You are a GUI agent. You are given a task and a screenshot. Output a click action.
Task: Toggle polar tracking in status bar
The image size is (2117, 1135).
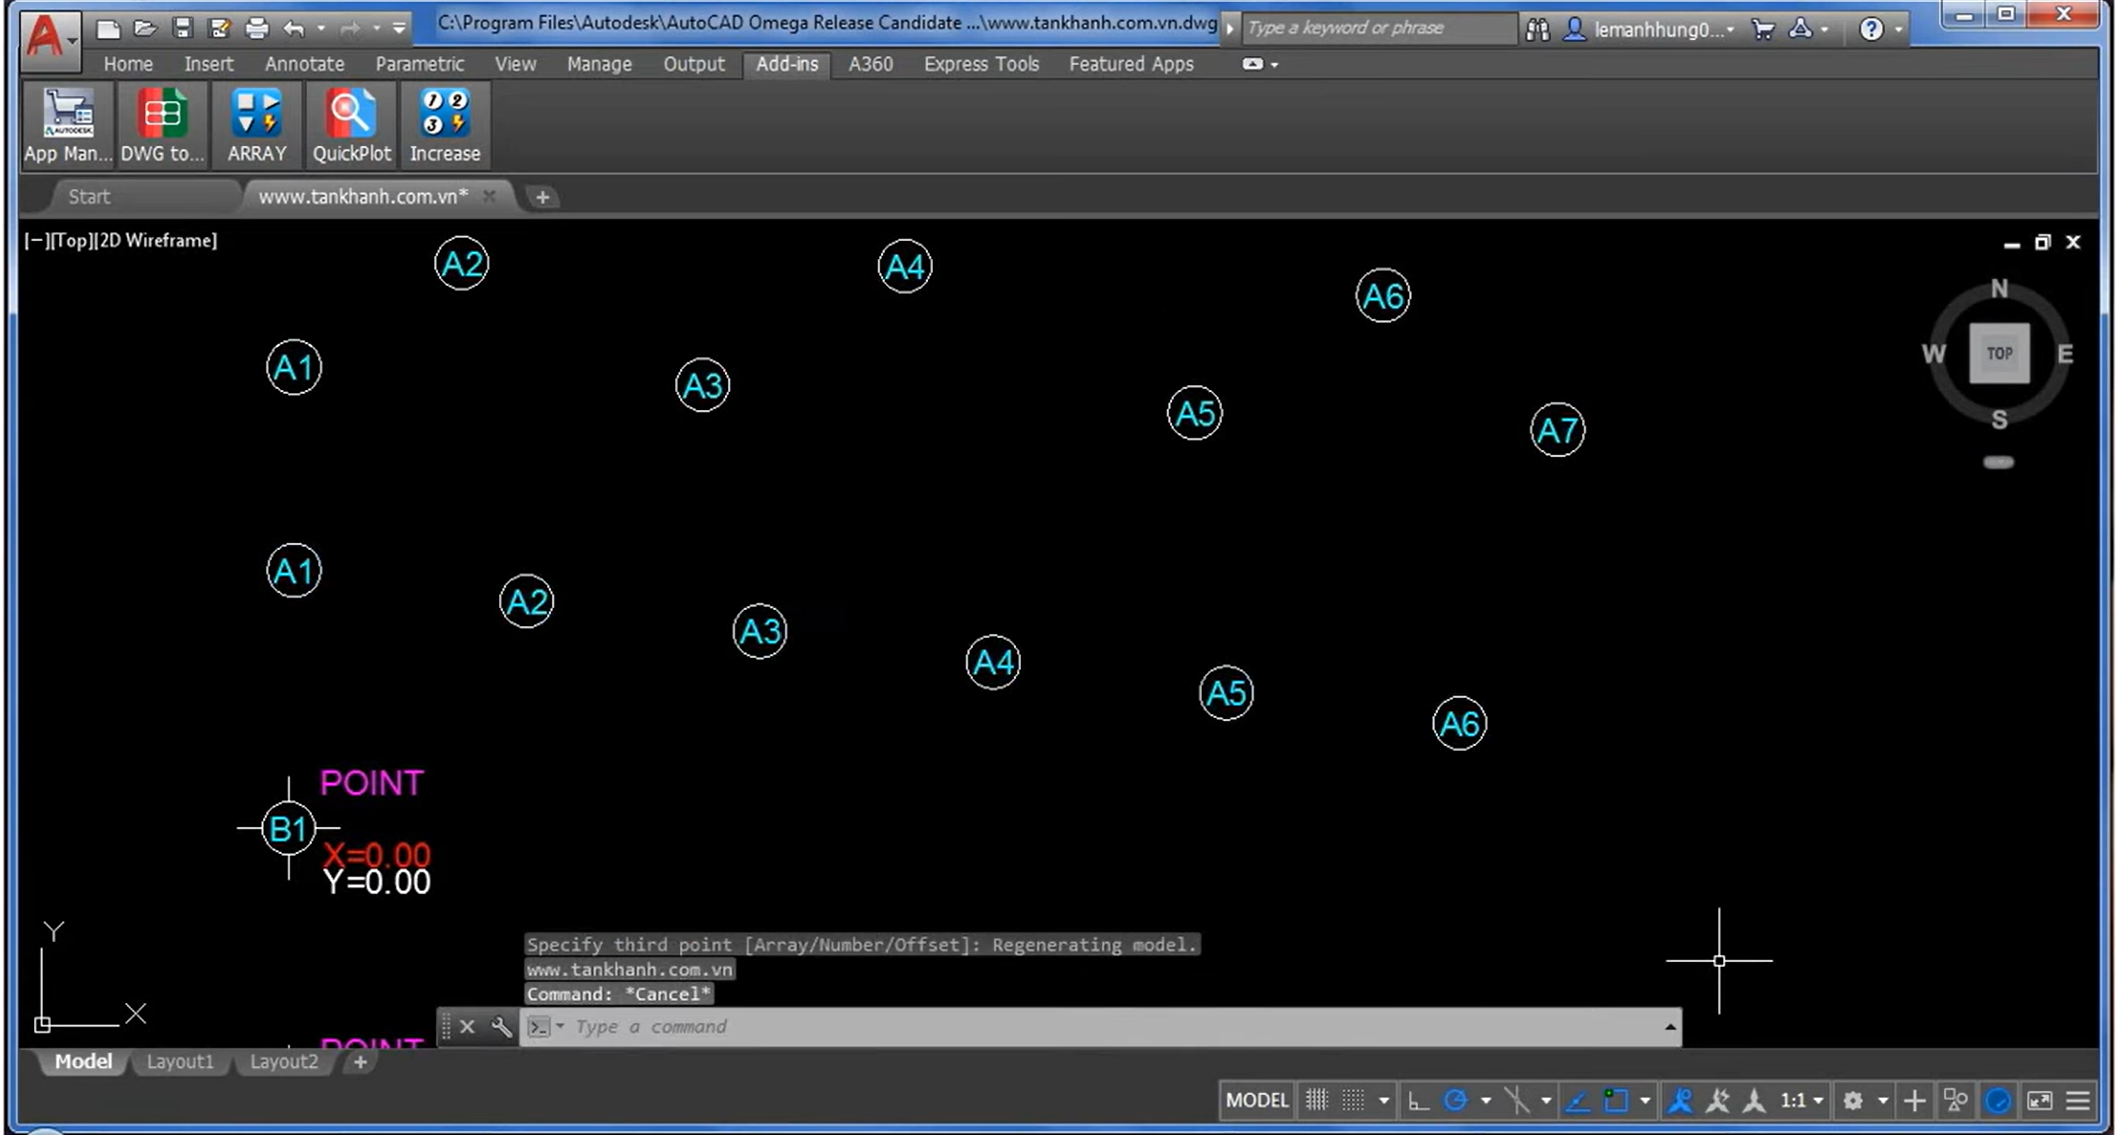coord(1456,1101)
